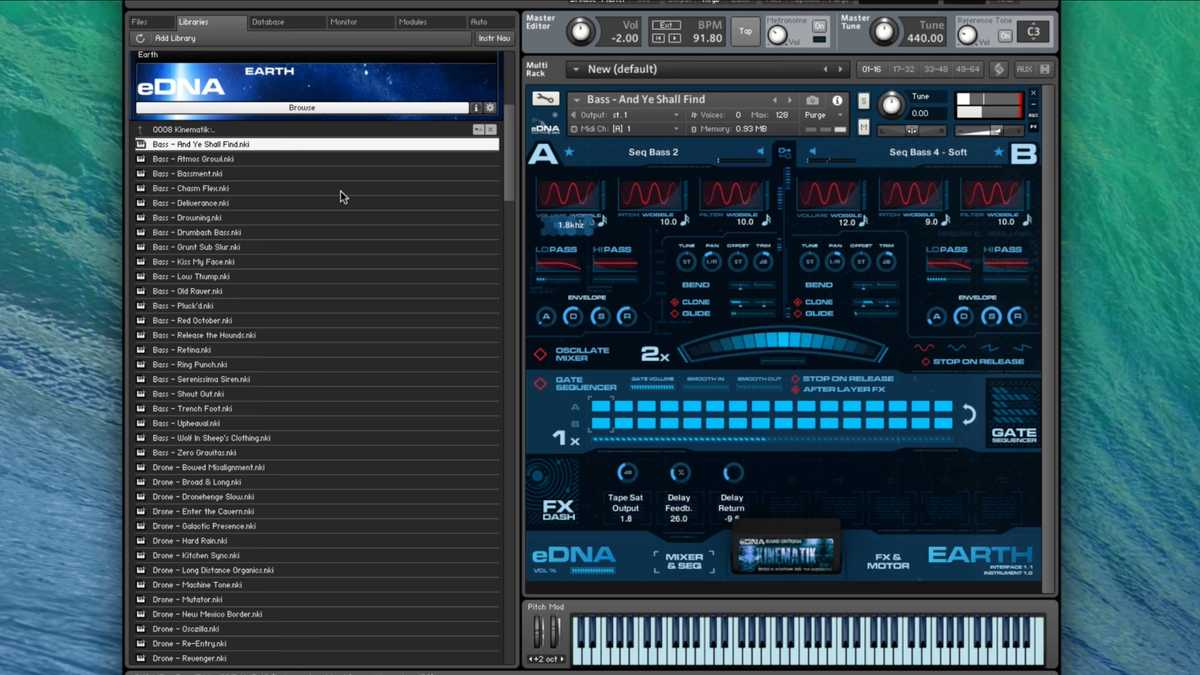Solo the instrument with the S button
The width and height of the screenshot is (1200, 675).
(x=864, y=102)
